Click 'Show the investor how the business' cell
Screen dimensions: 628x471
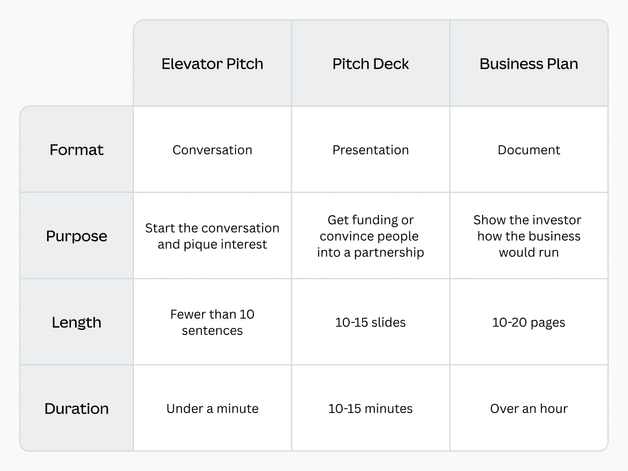tap(528, 236)
